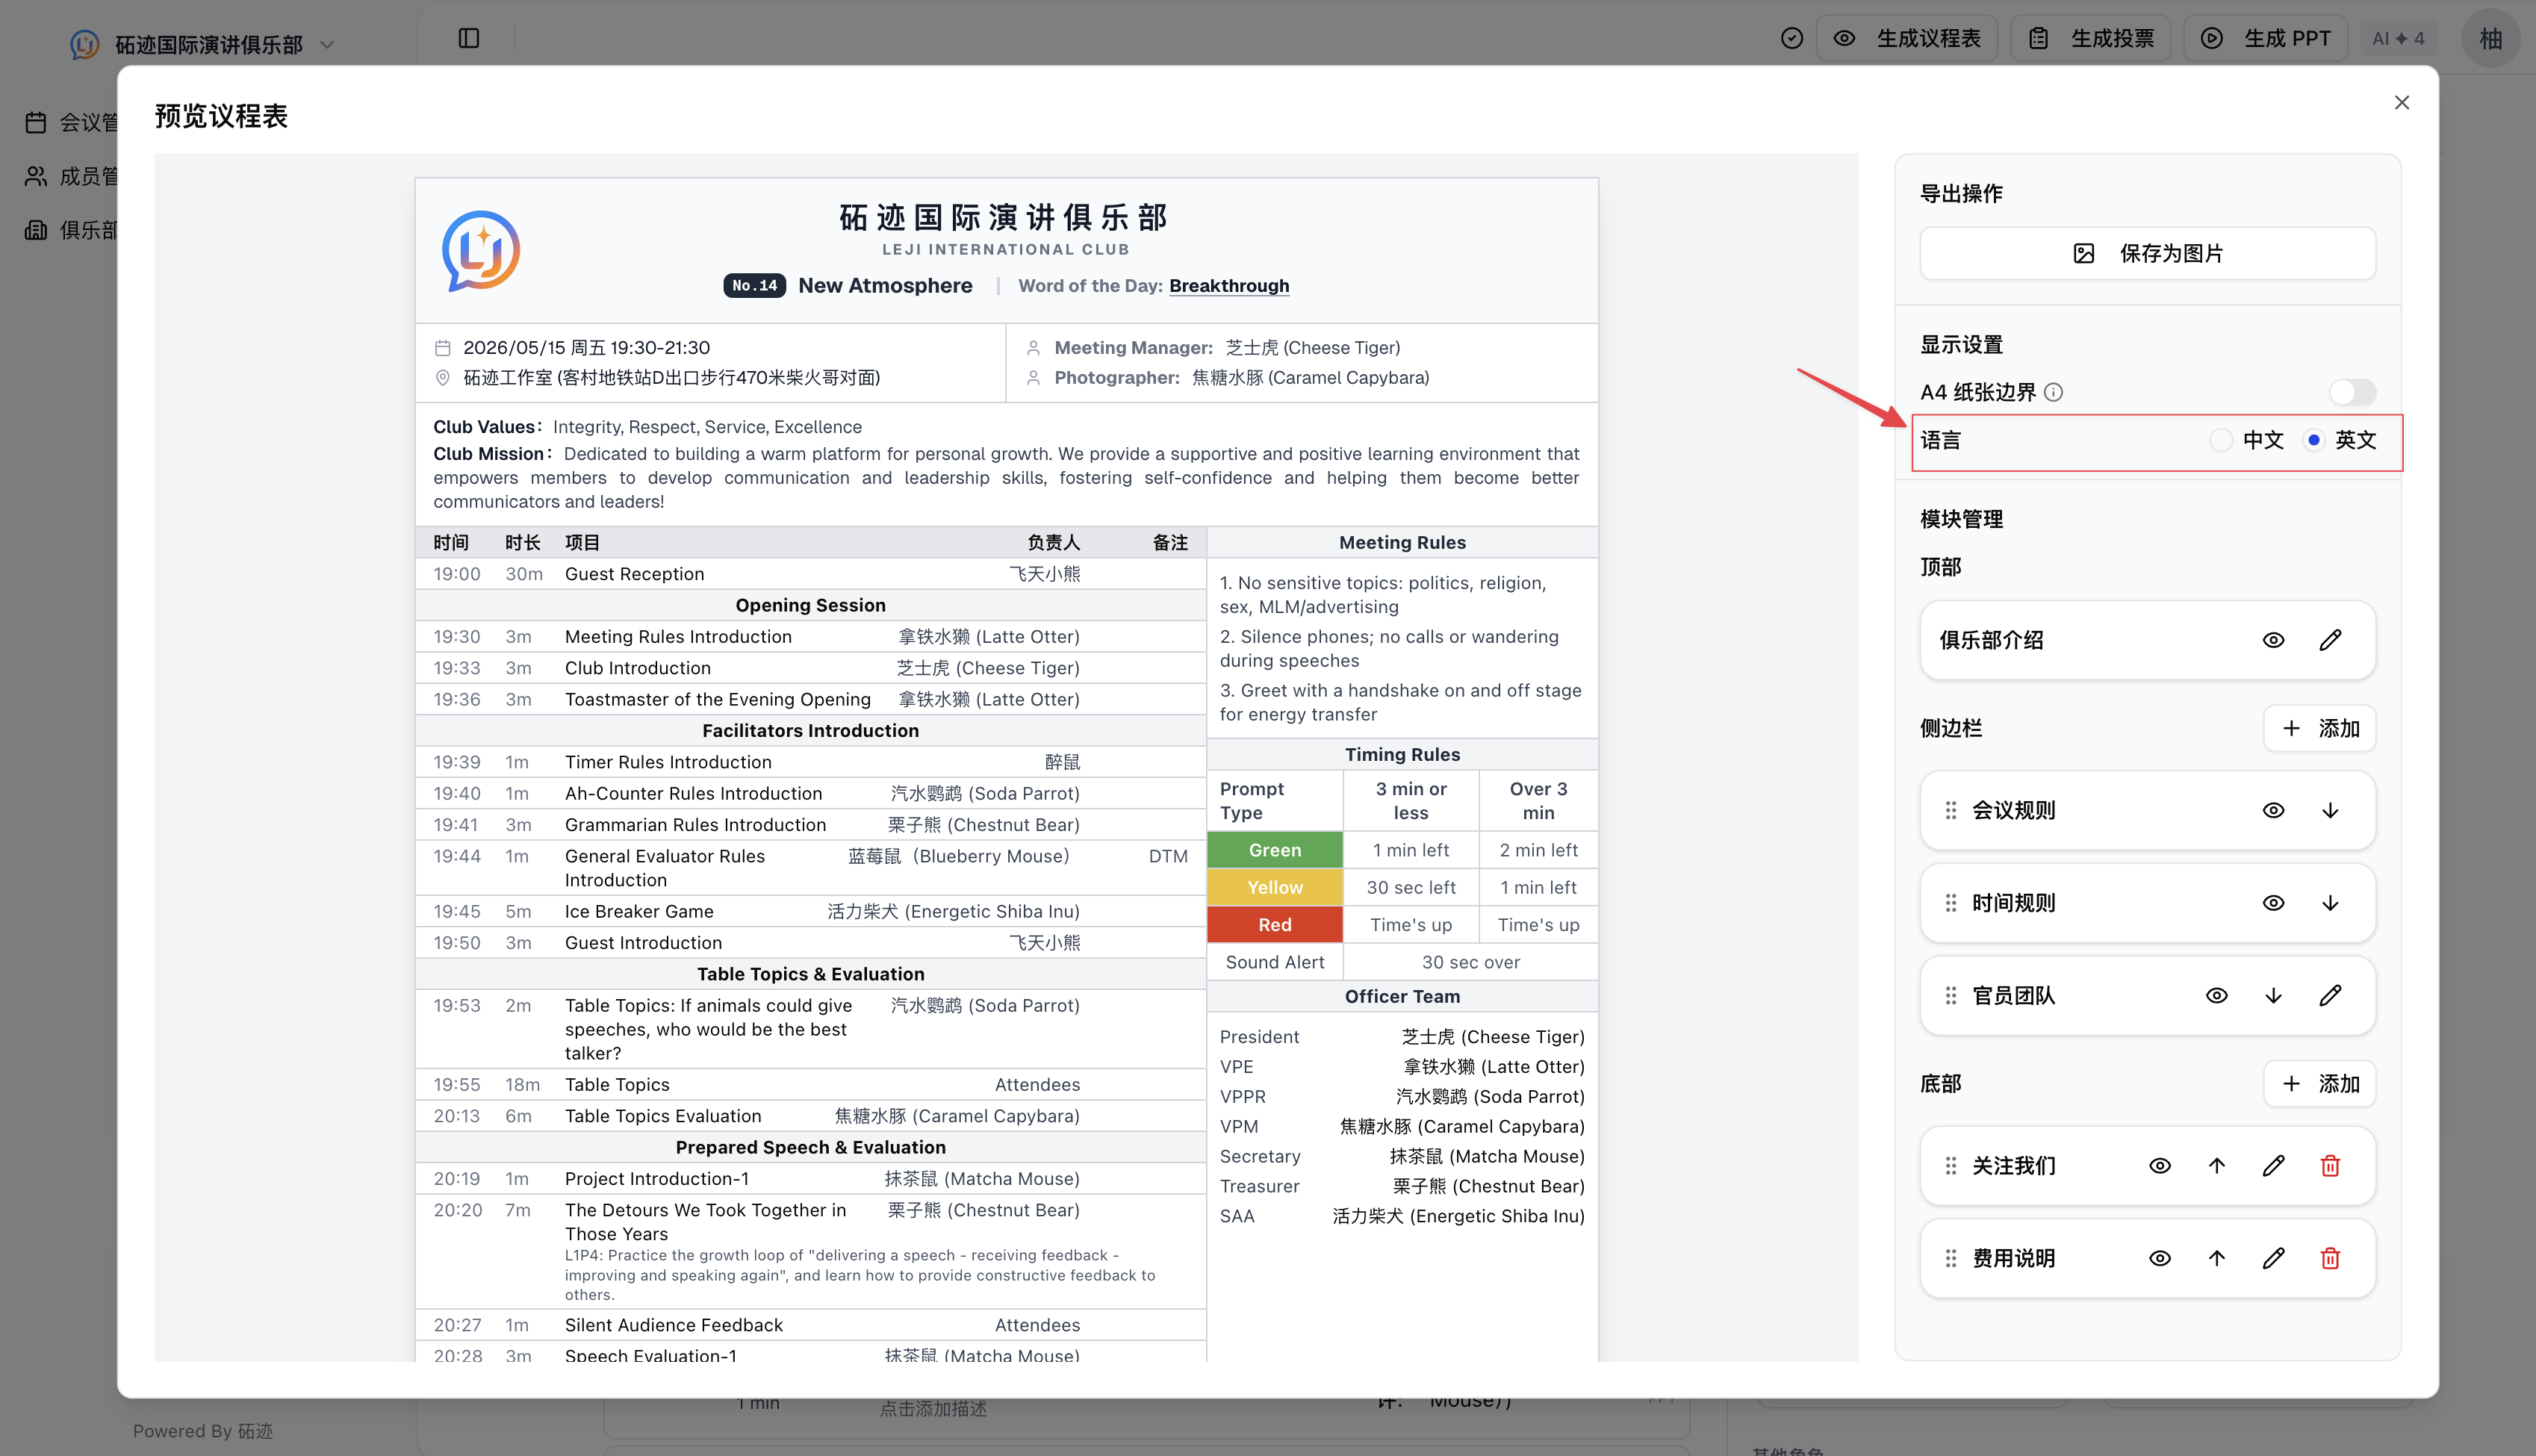Click the Yellow timing color cell
The image size is (2536, 1456).
[x=1275, y=887]
